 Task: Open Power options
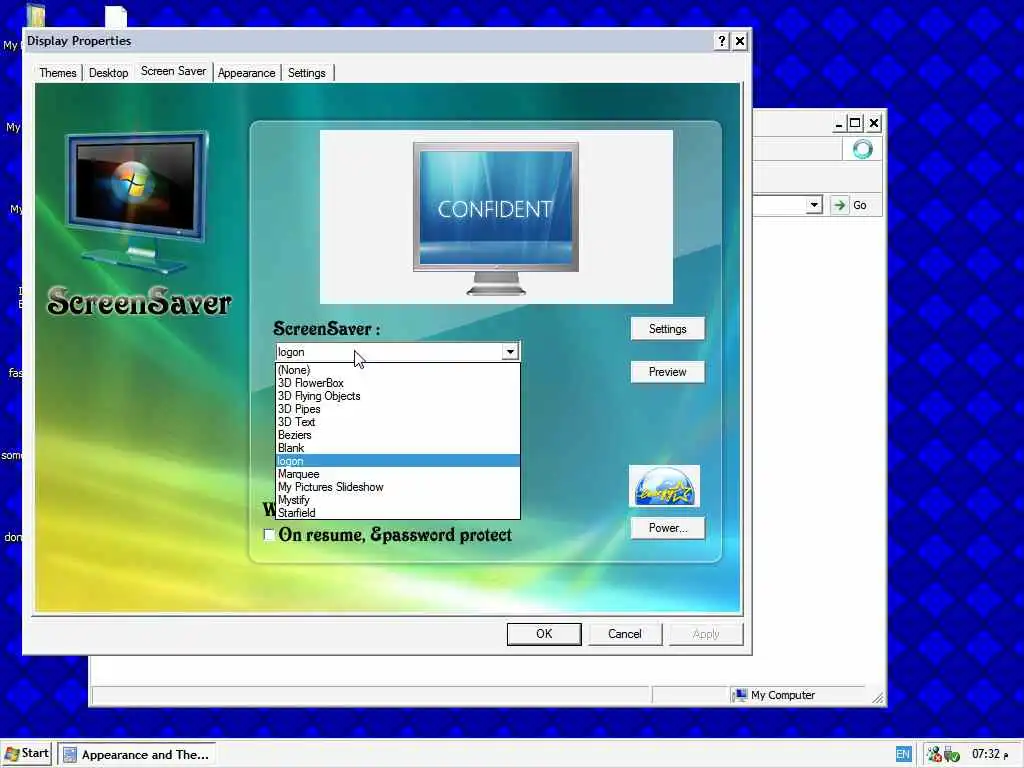point(667,528)
